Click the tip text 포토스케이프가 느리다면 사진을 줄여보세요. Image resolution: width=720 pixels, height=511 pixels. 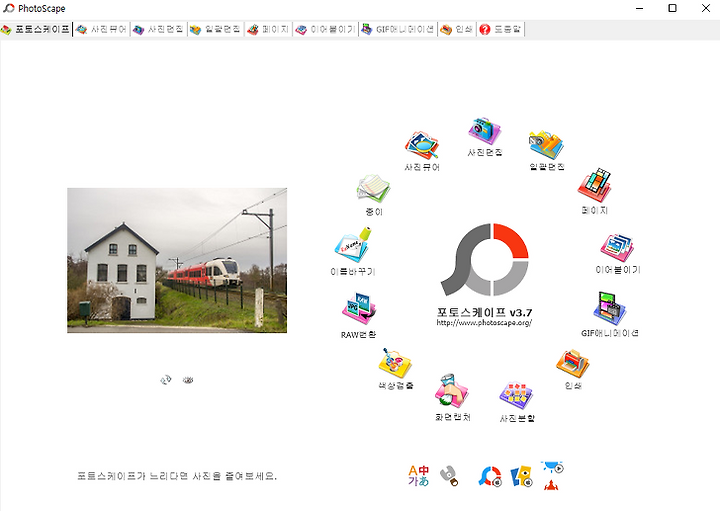tap(177, 476)
